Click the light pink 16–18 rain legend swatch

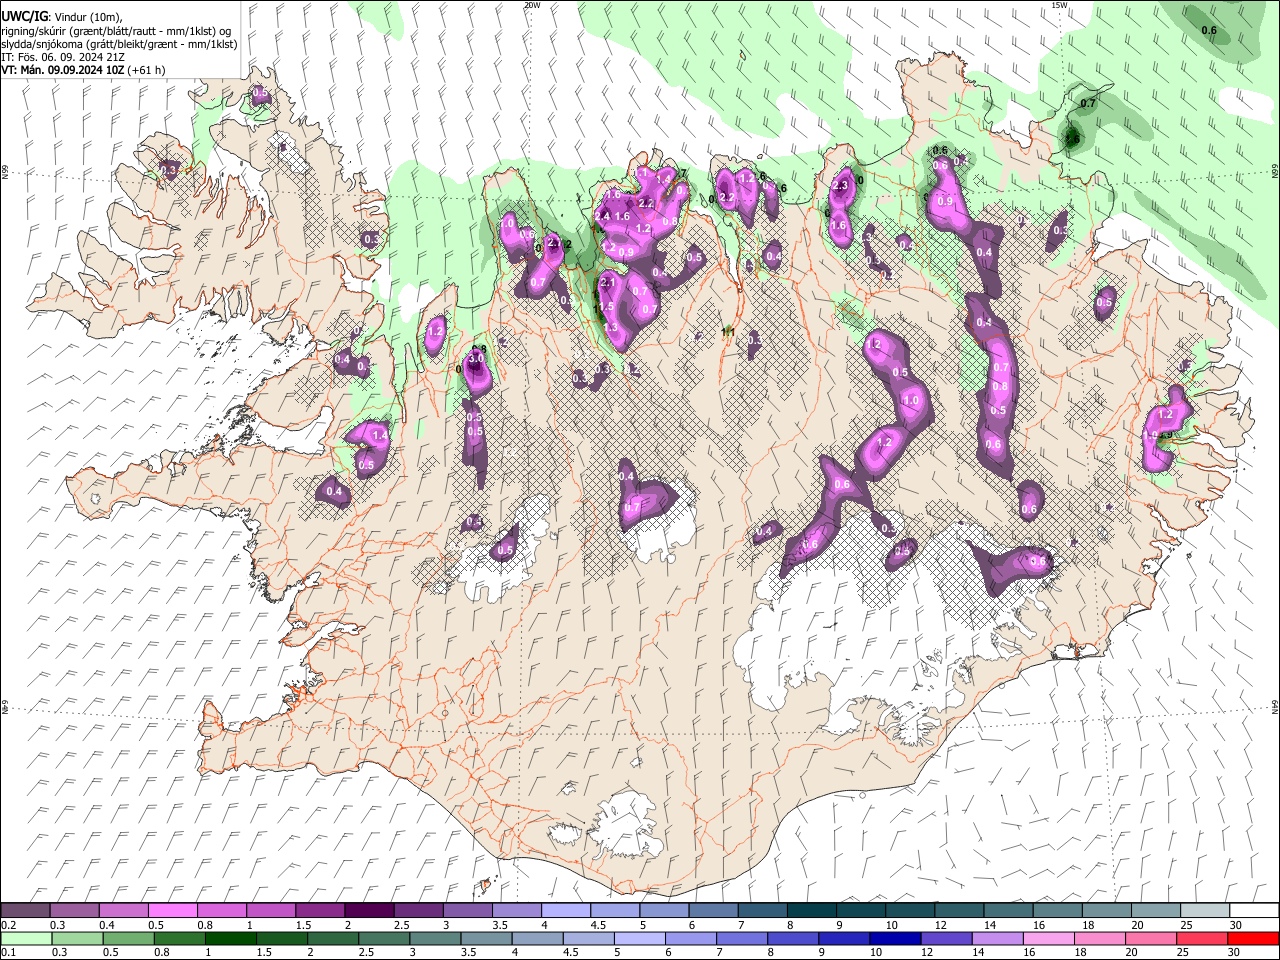[1048, 938]
